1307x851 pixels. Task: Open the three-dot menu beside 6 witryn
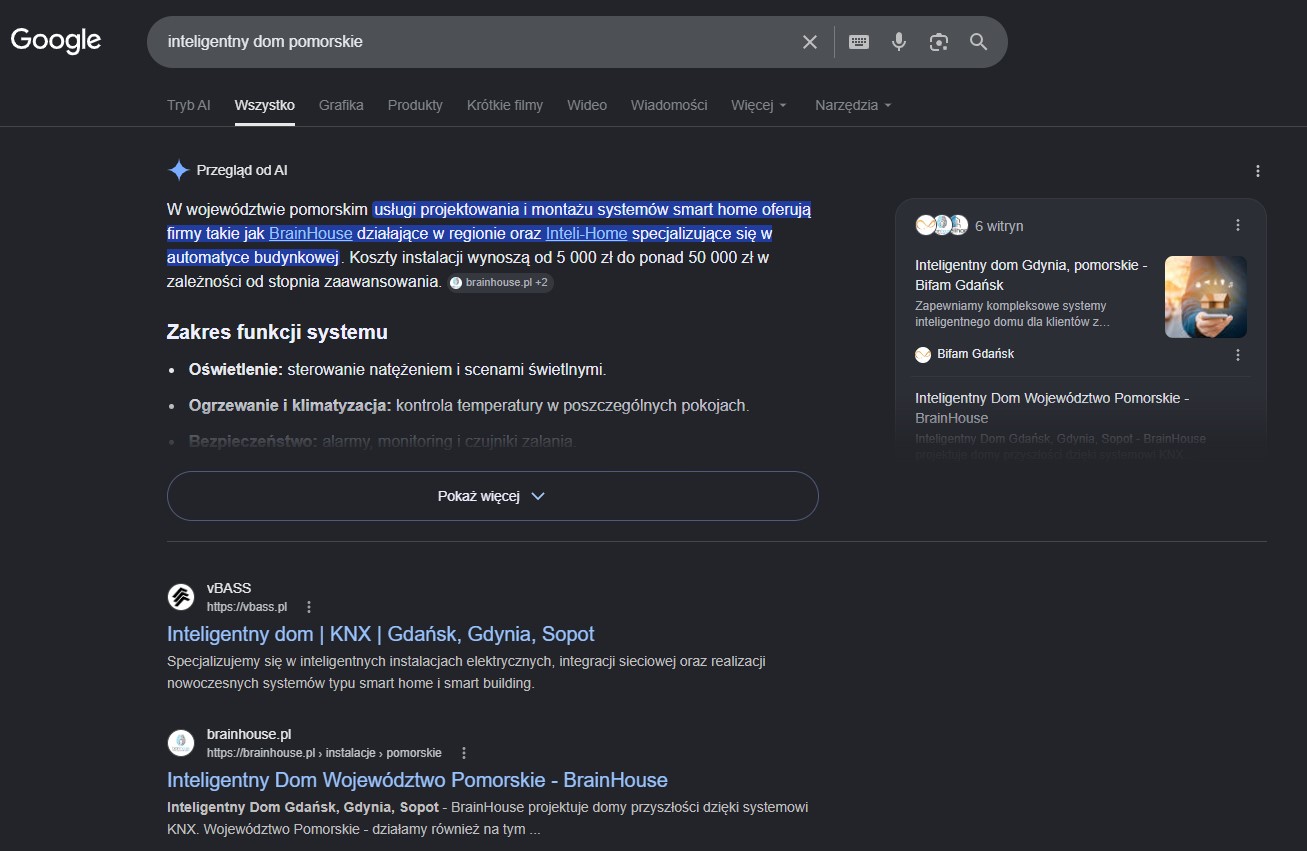[x=1238, y=225]
